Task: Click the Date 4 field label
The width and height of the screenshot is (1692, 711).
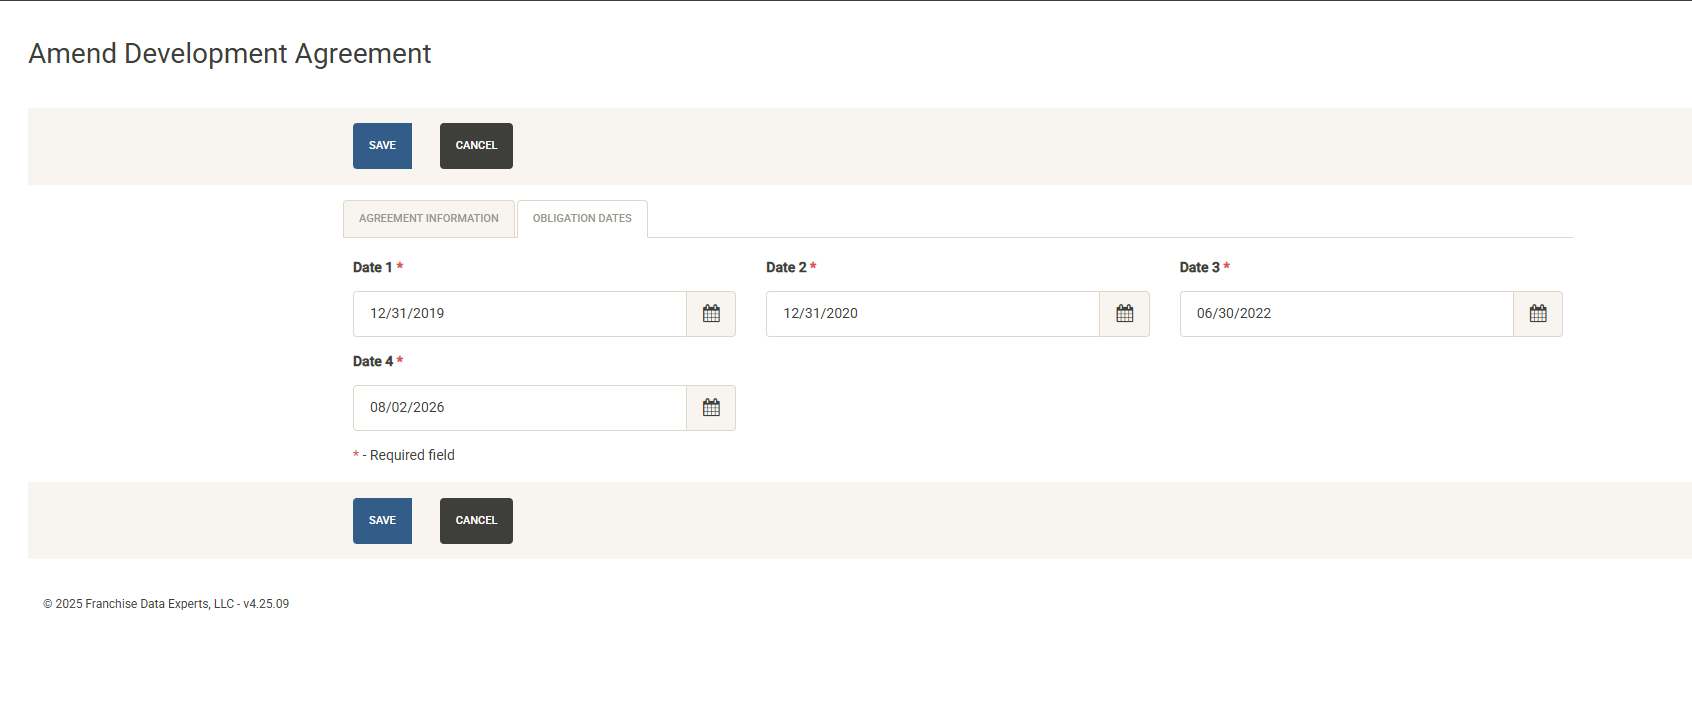Action: coord(372,361)
